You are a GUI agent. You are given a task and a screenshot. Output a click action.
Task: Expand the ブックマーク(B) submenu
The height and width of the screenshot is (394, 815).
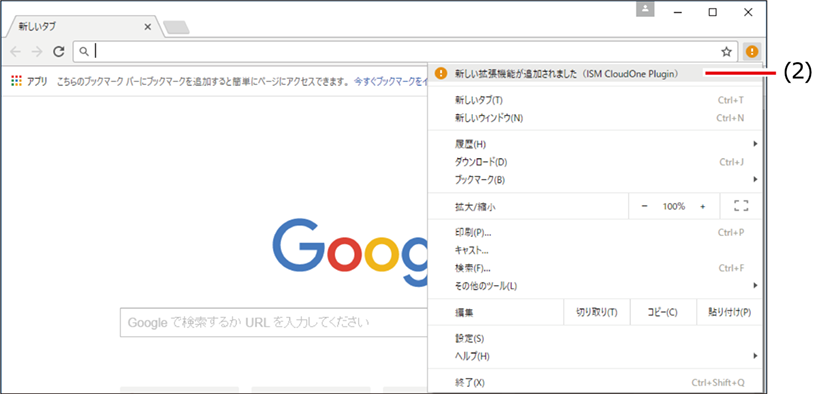pos(595,180)
